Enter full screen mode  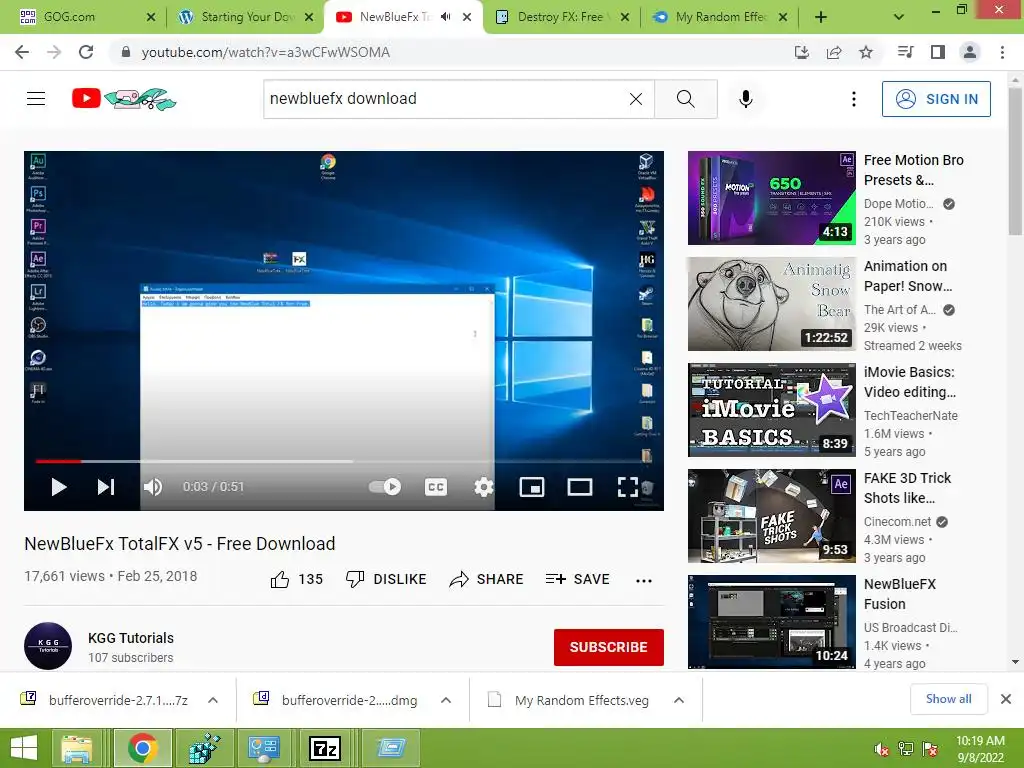point(628,487)
